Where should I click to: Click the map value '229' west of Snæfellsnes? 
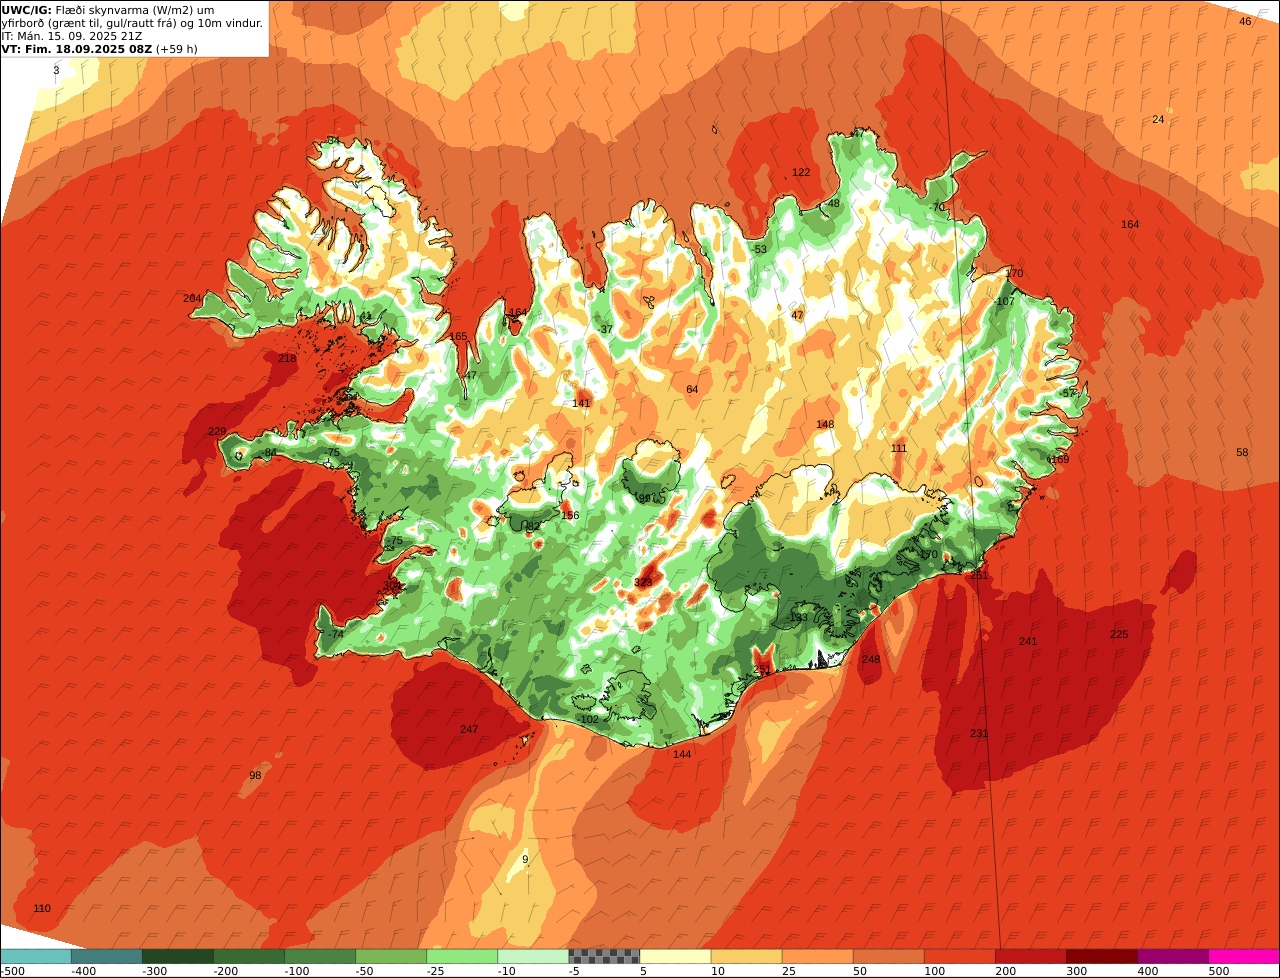(217, 431)
